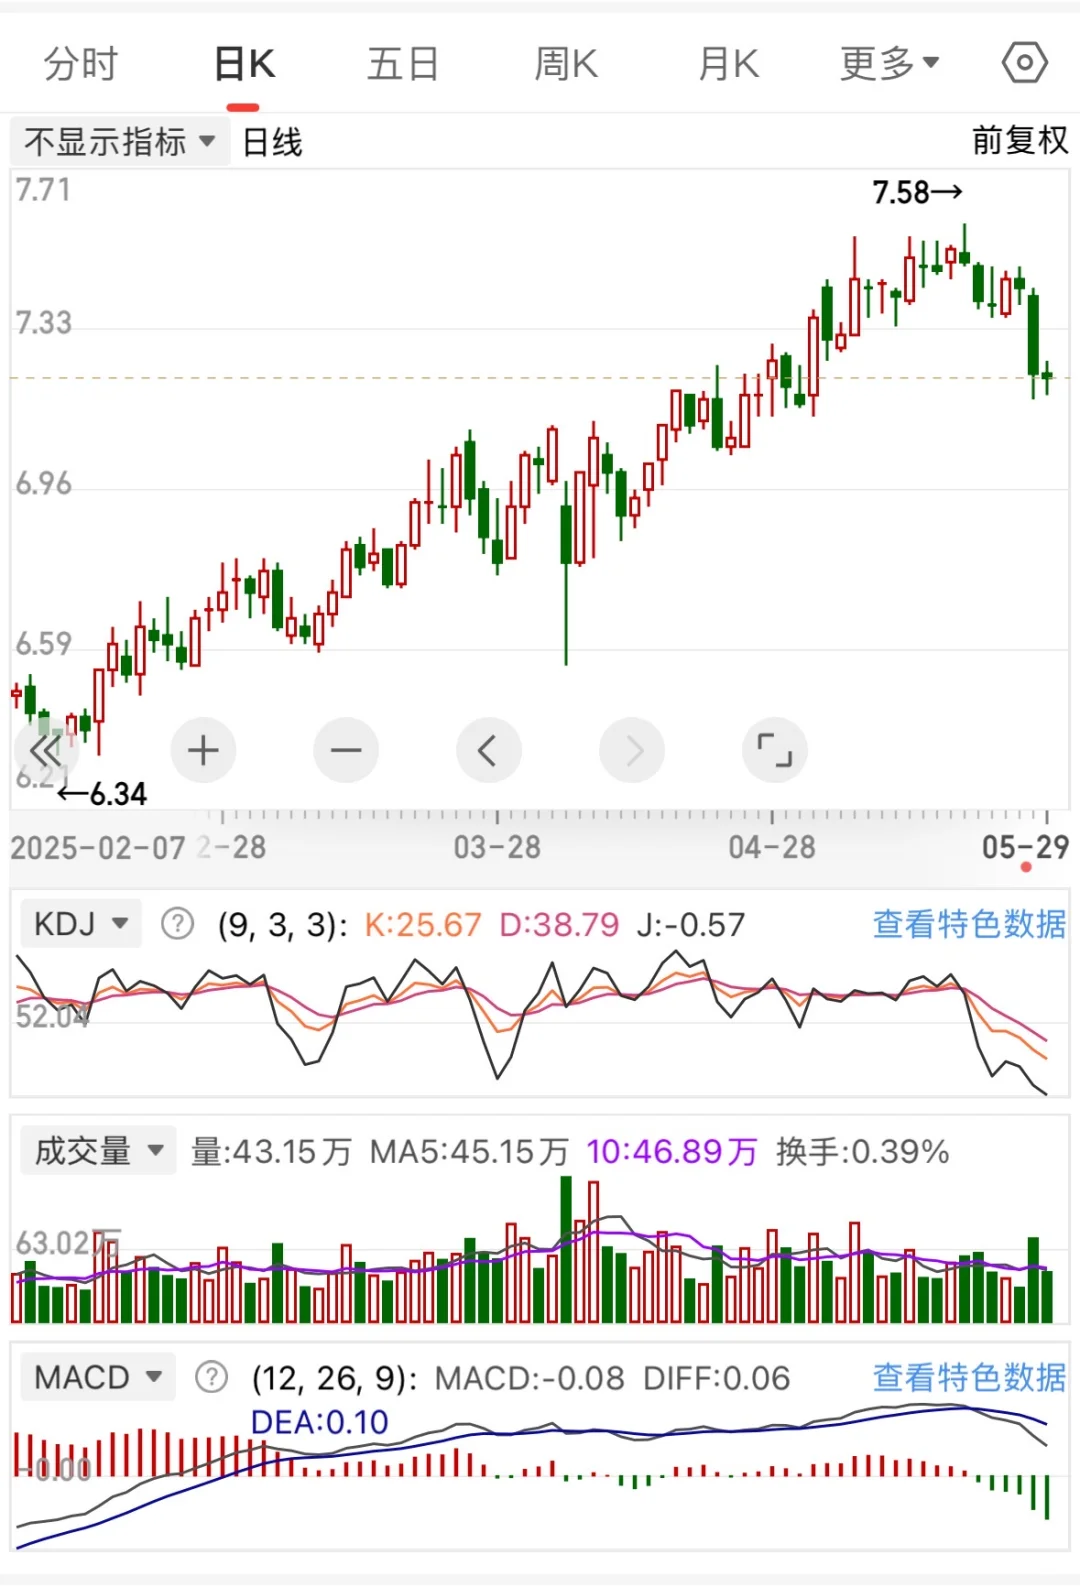Click the 6.34 low price label

102,794
